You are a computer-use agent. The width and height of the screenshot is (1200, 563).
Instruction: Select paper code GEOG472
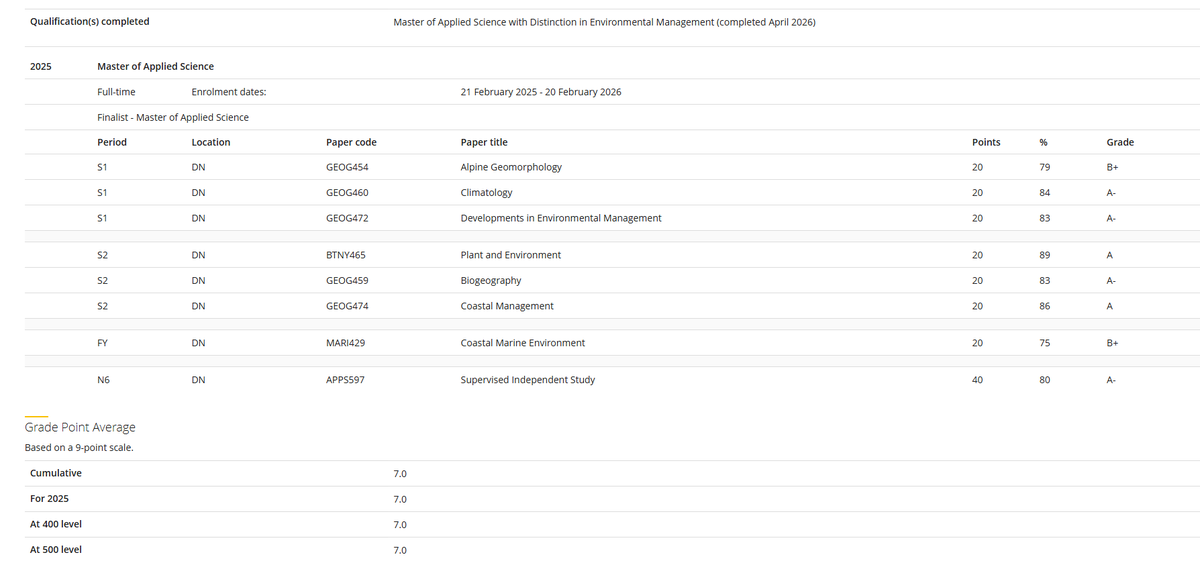tap(348, 217)
